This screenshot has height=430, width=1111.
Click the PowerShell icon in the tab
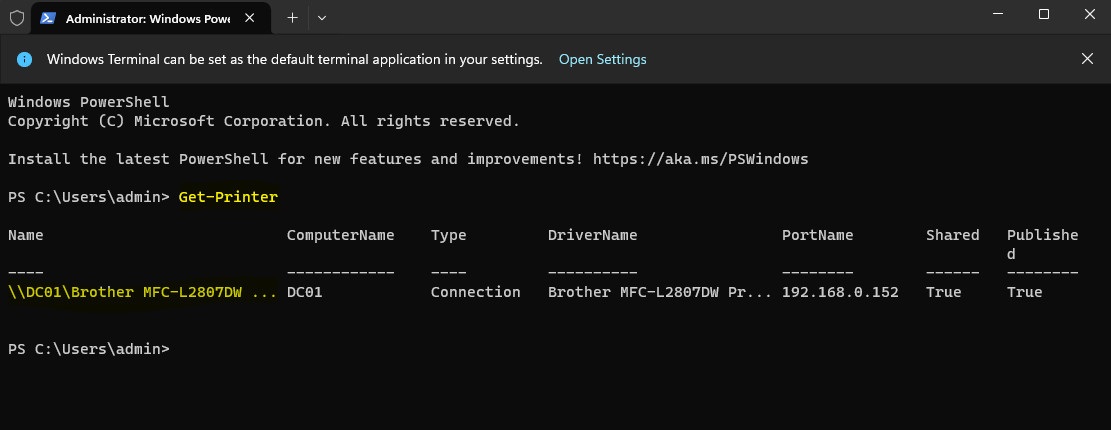48,18
